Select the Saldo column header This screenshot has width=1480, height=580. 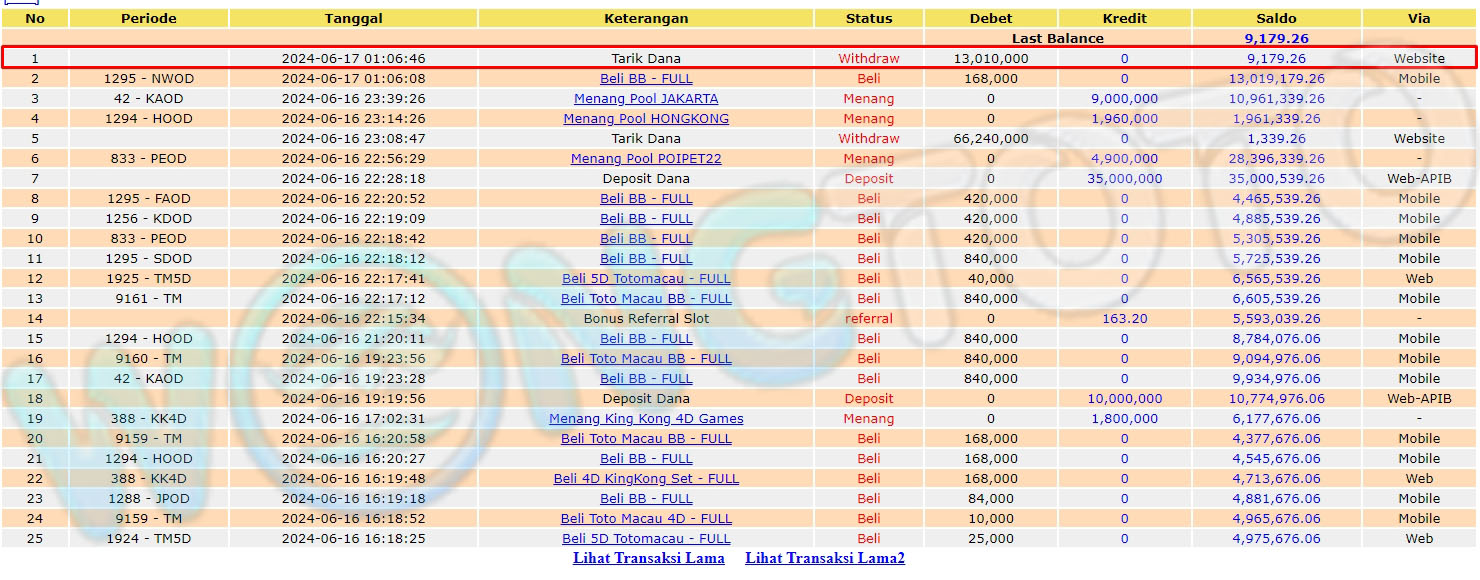pyautogui.click(x=1276, y=18)
